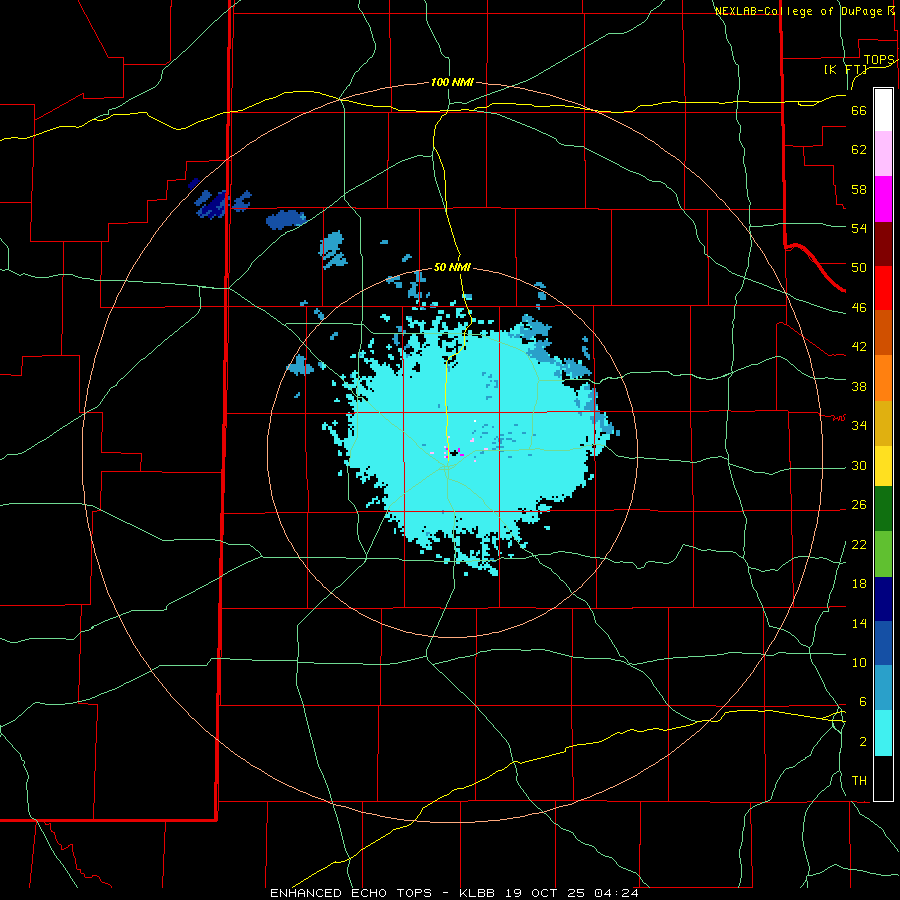Click the "62" legend value

coord(859,150)
